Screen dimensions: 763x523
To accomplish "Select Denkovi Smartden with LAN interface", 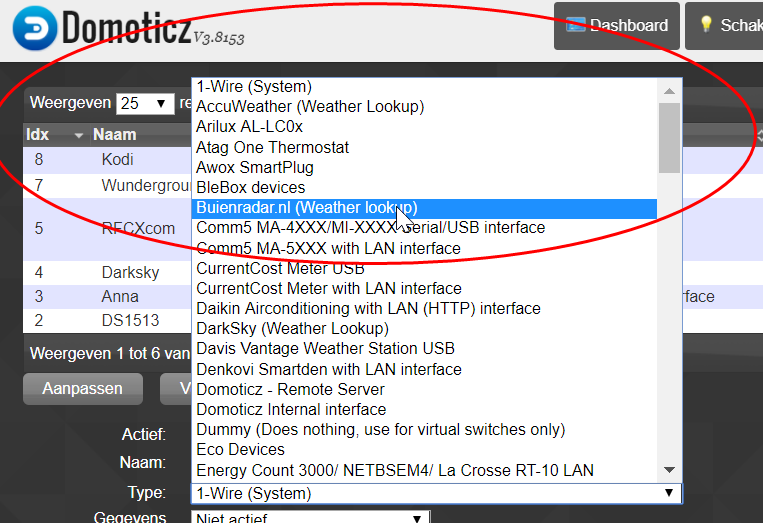I will click(x=424, y=370).
